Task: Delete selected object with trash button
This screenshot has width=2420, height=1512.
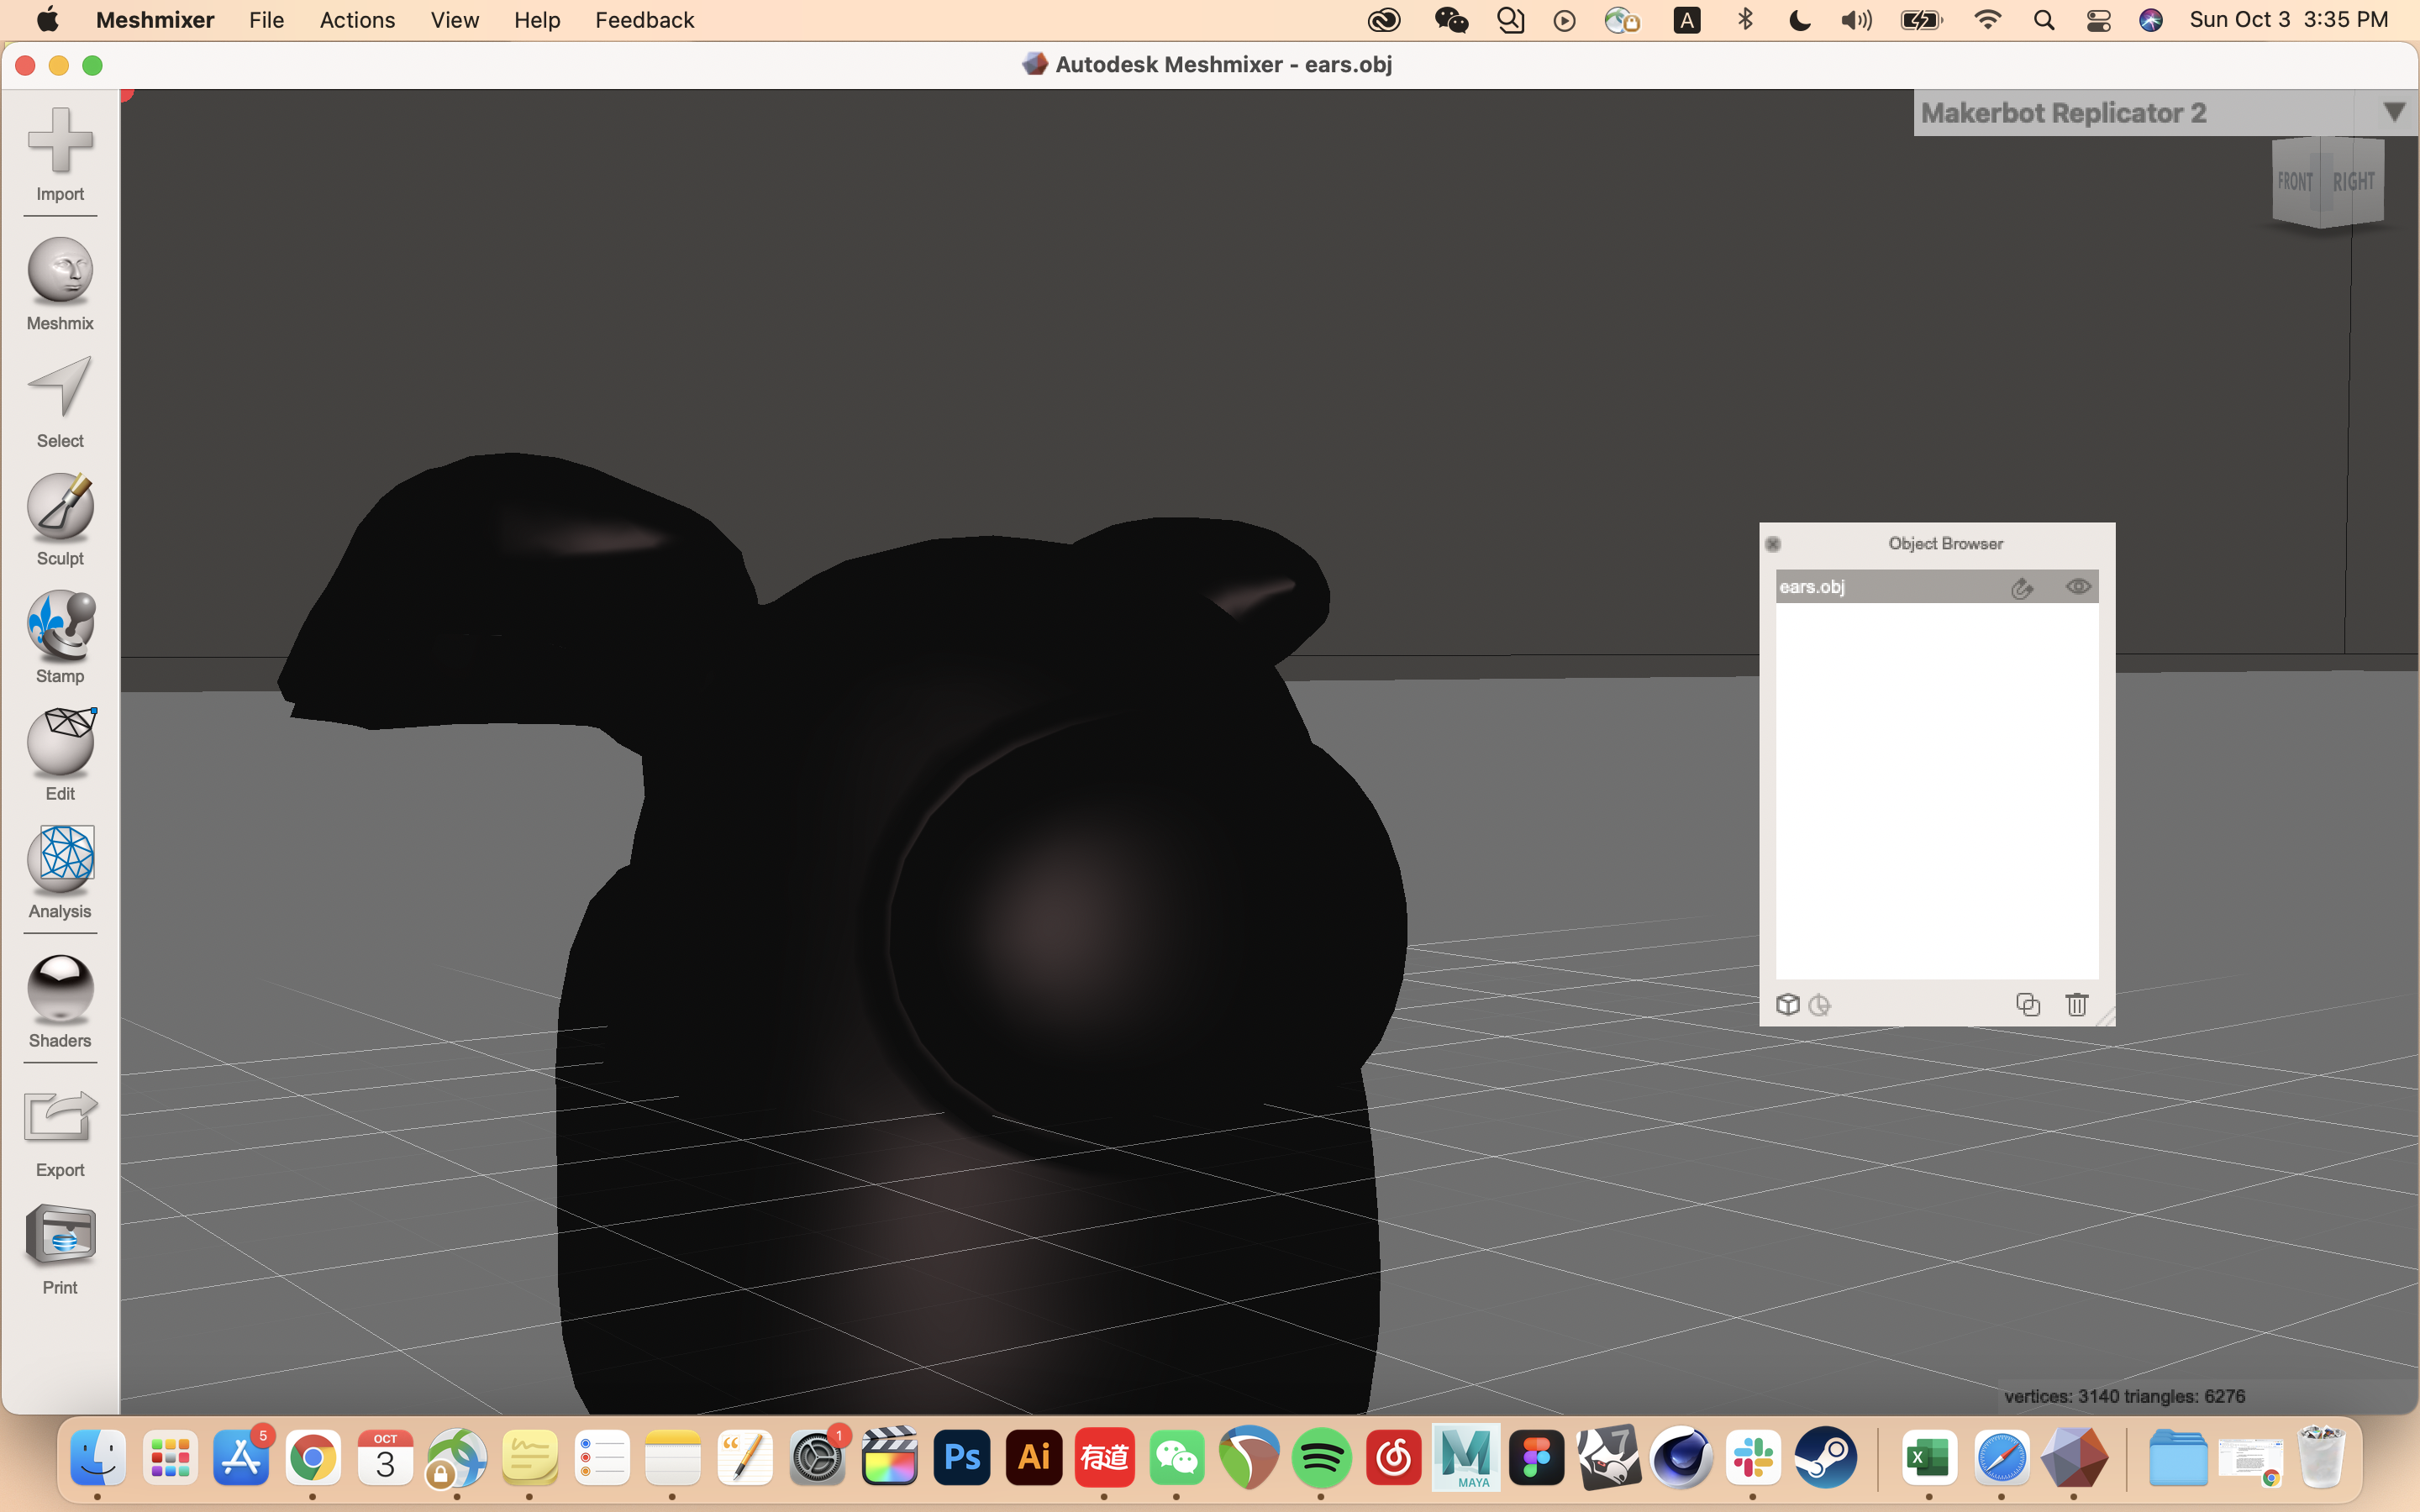Action: pyautogui.click(x=2076, y=1005)
